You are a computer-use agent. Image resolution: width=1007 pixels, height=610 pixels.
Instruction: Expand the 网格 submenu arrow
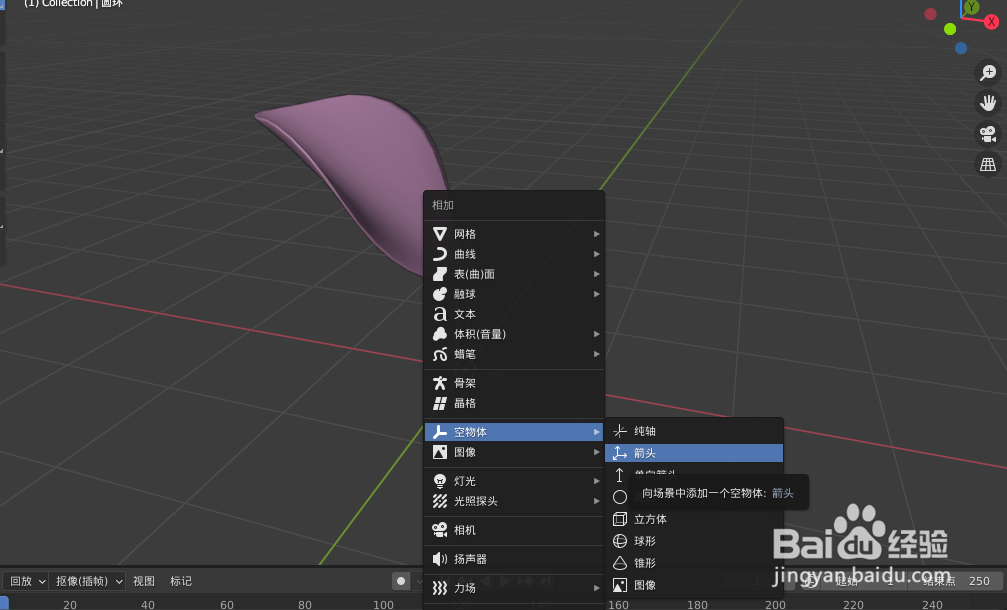click(596, 233)
